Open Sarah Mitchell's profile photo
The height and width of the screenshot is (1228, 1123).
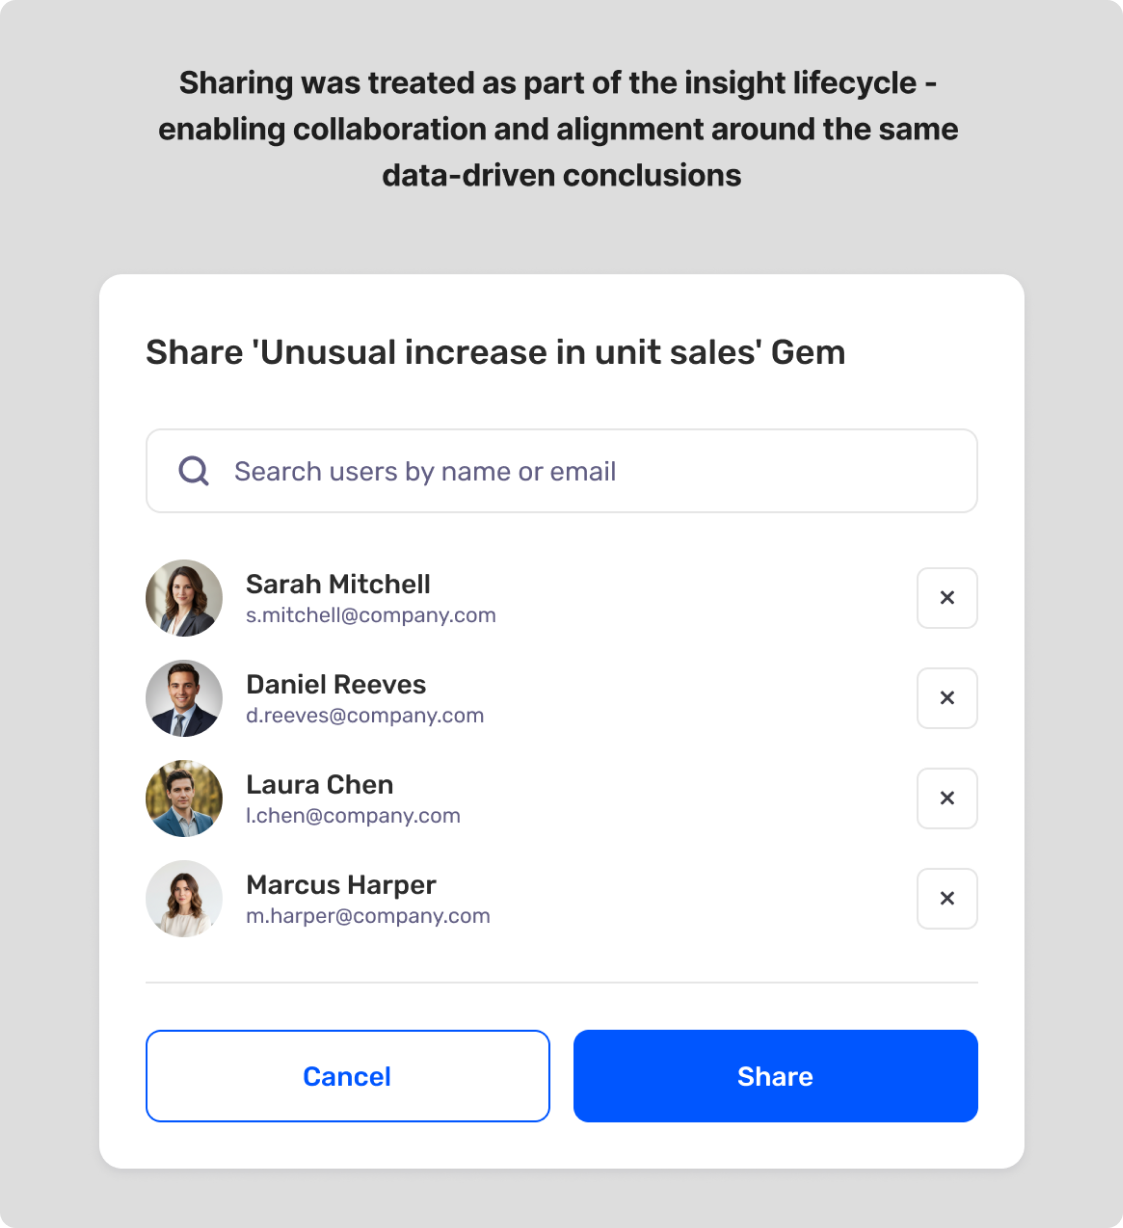[184, 598]
